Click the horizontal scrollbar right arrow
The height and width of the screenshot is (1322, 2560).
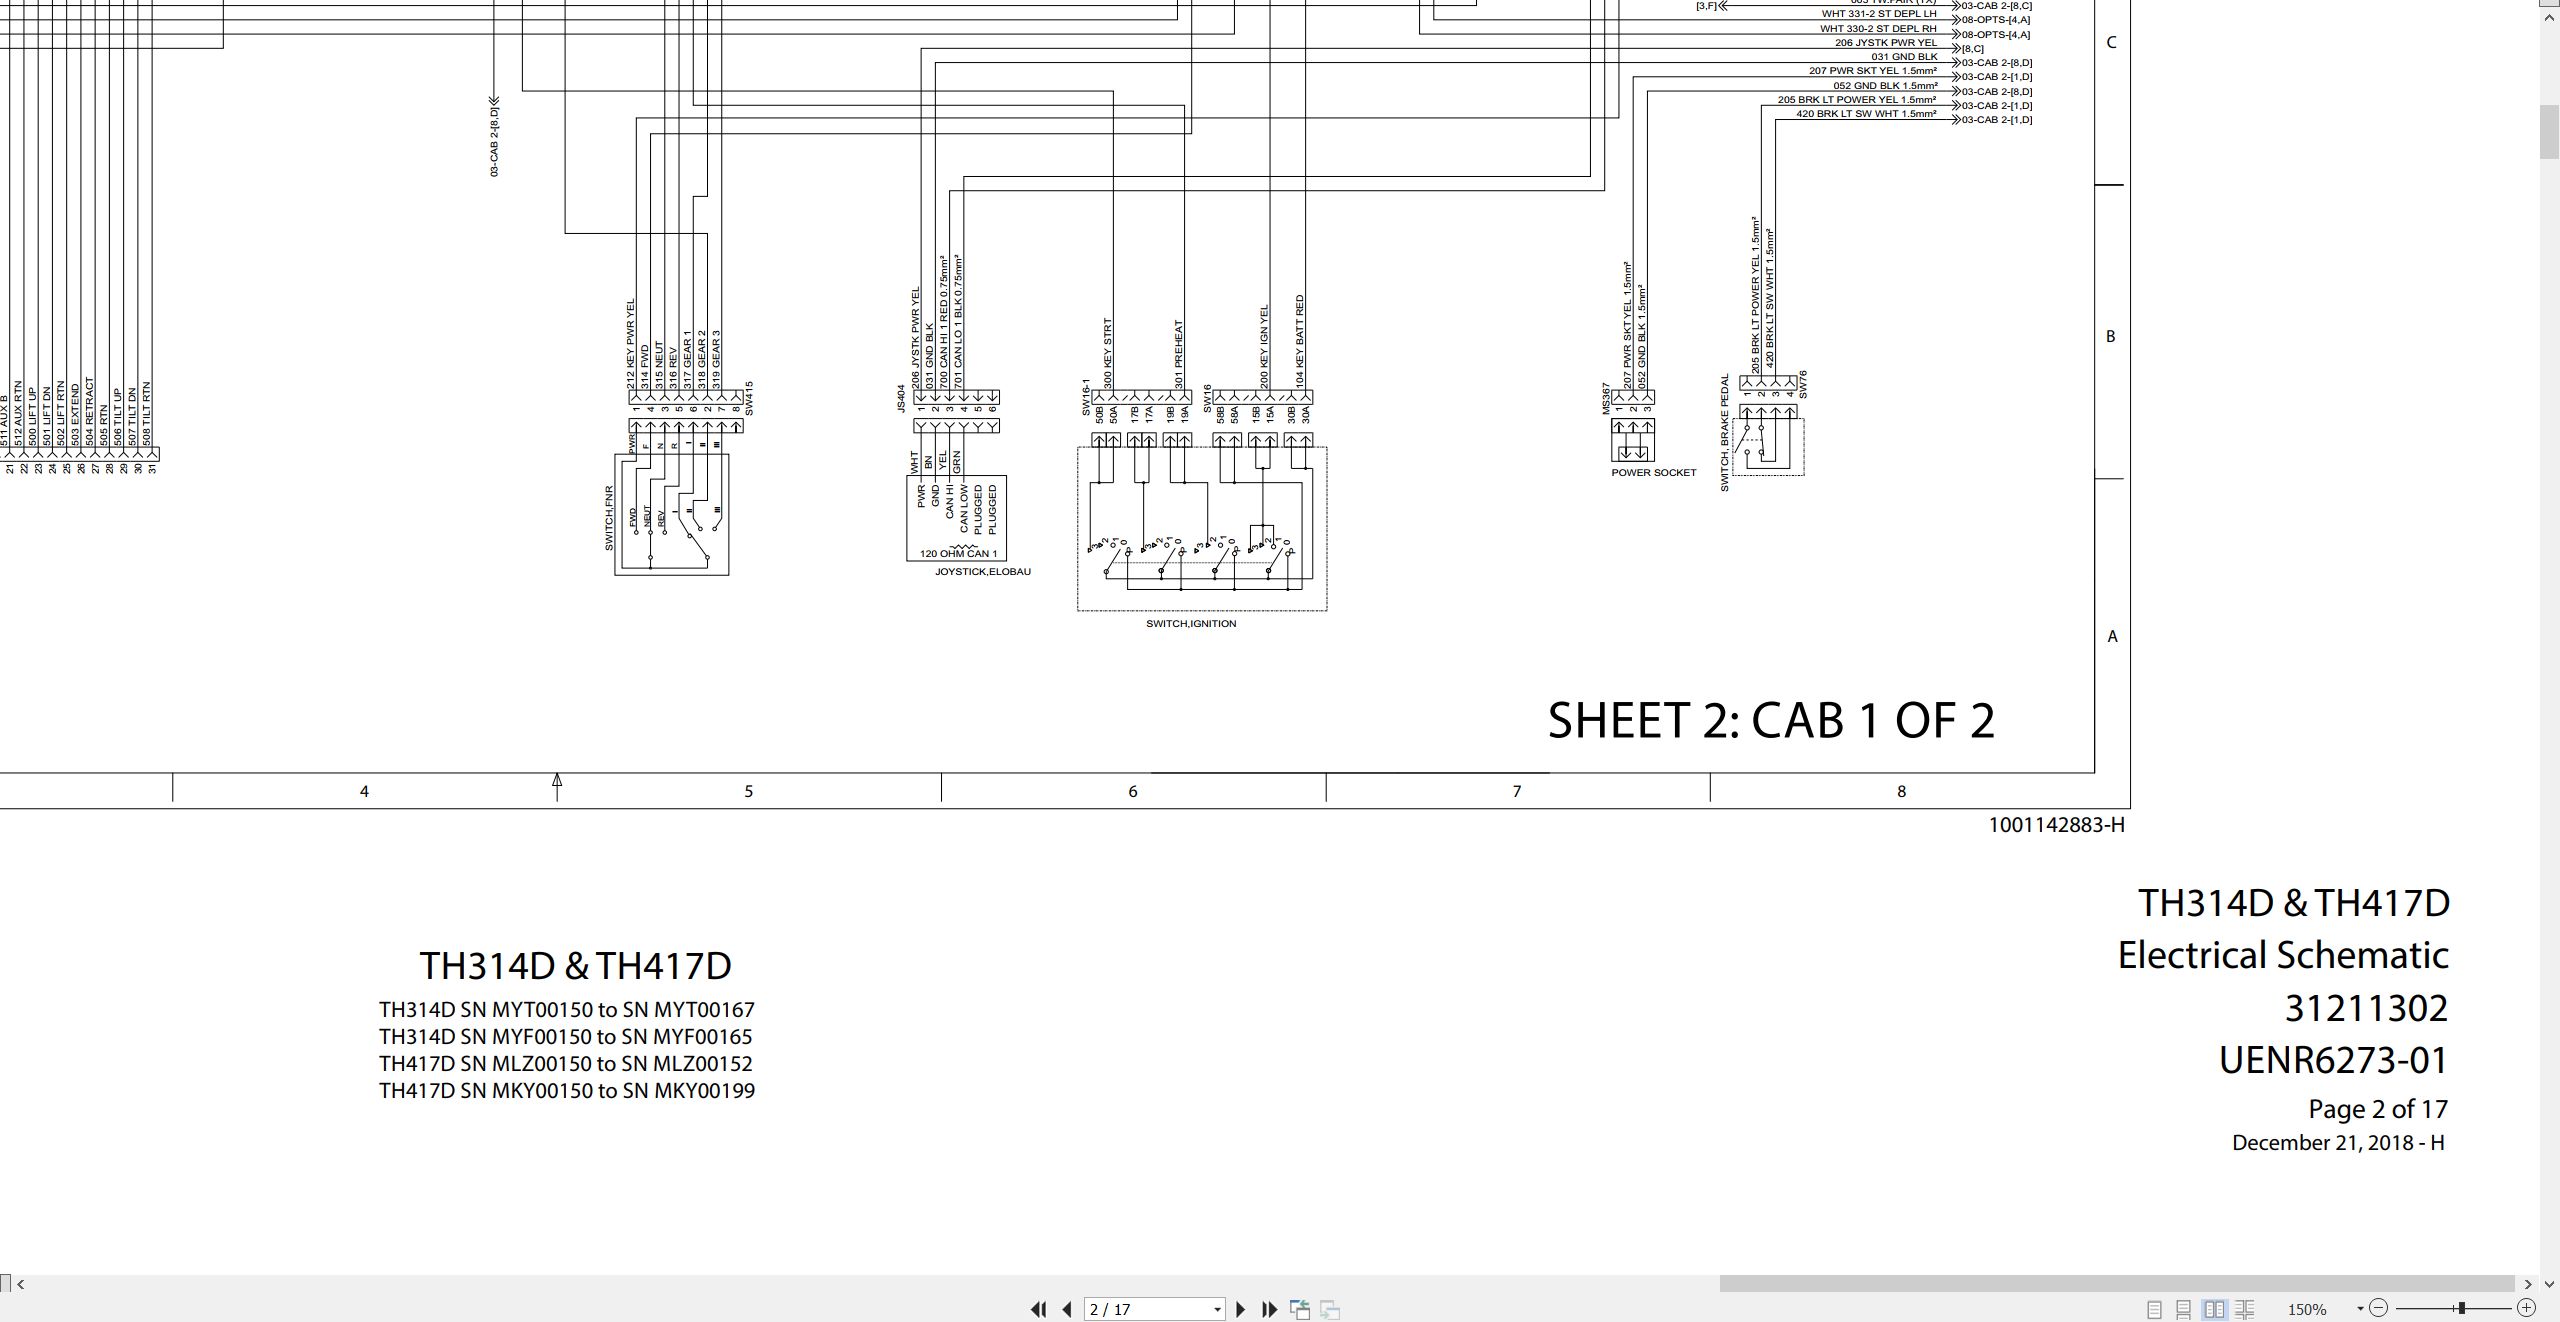tap(2528, 1284)
